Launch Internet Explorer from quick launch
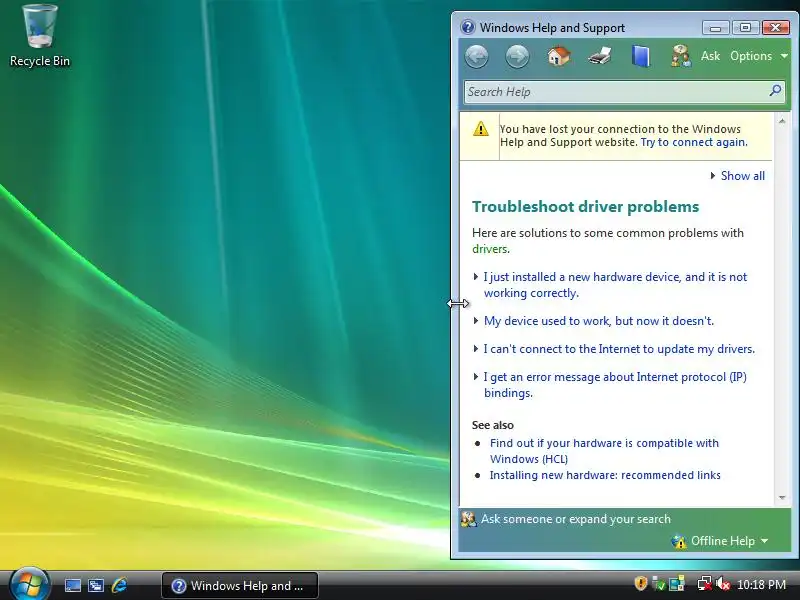 pos(119,585)
